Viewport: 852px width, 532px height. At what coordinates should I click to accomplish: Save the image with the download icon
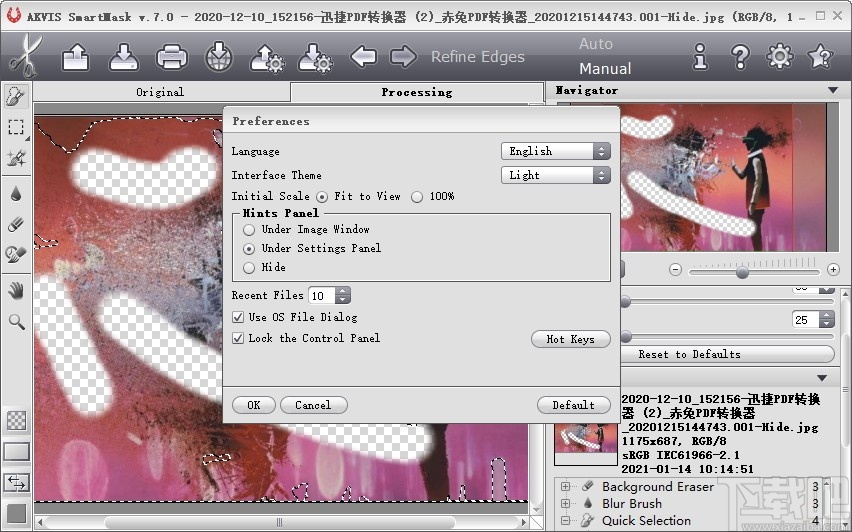(123, 57)
